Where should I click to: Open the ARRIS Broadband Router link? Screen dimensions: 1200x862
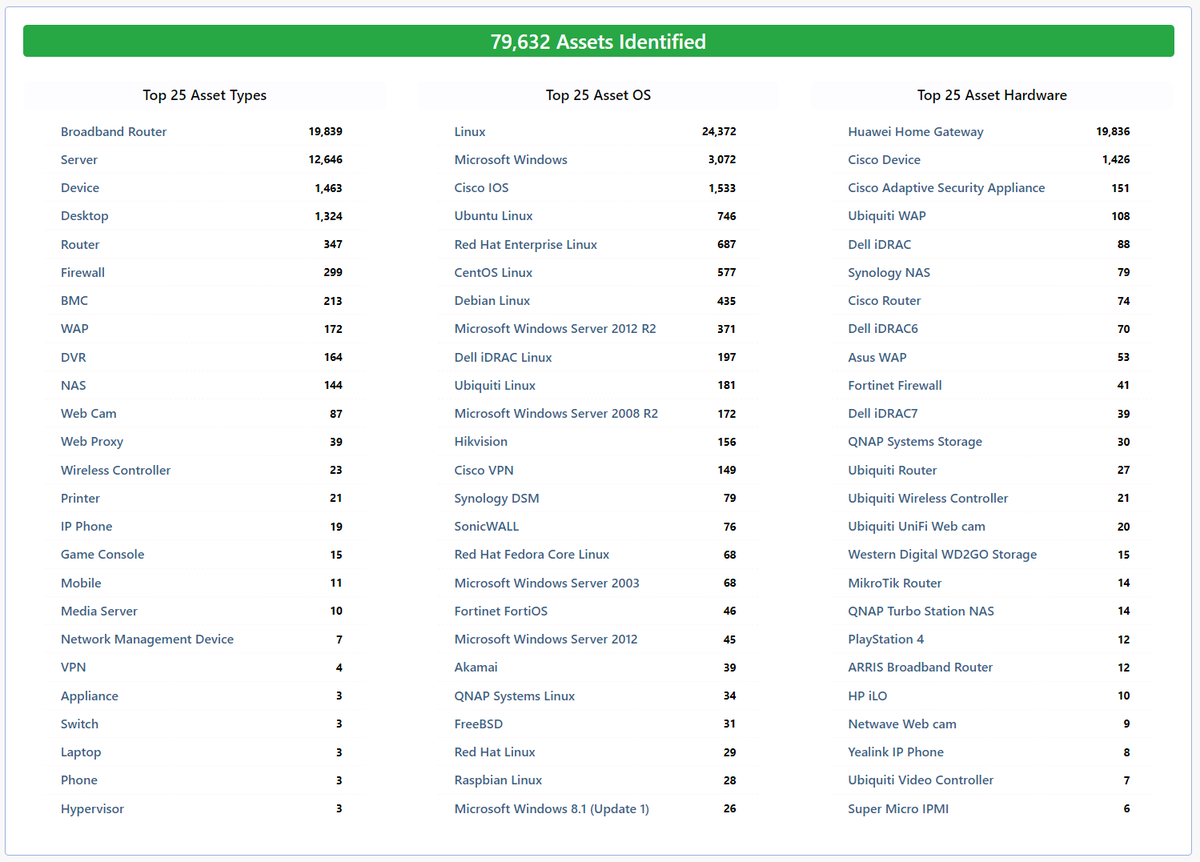click(921, 667)
